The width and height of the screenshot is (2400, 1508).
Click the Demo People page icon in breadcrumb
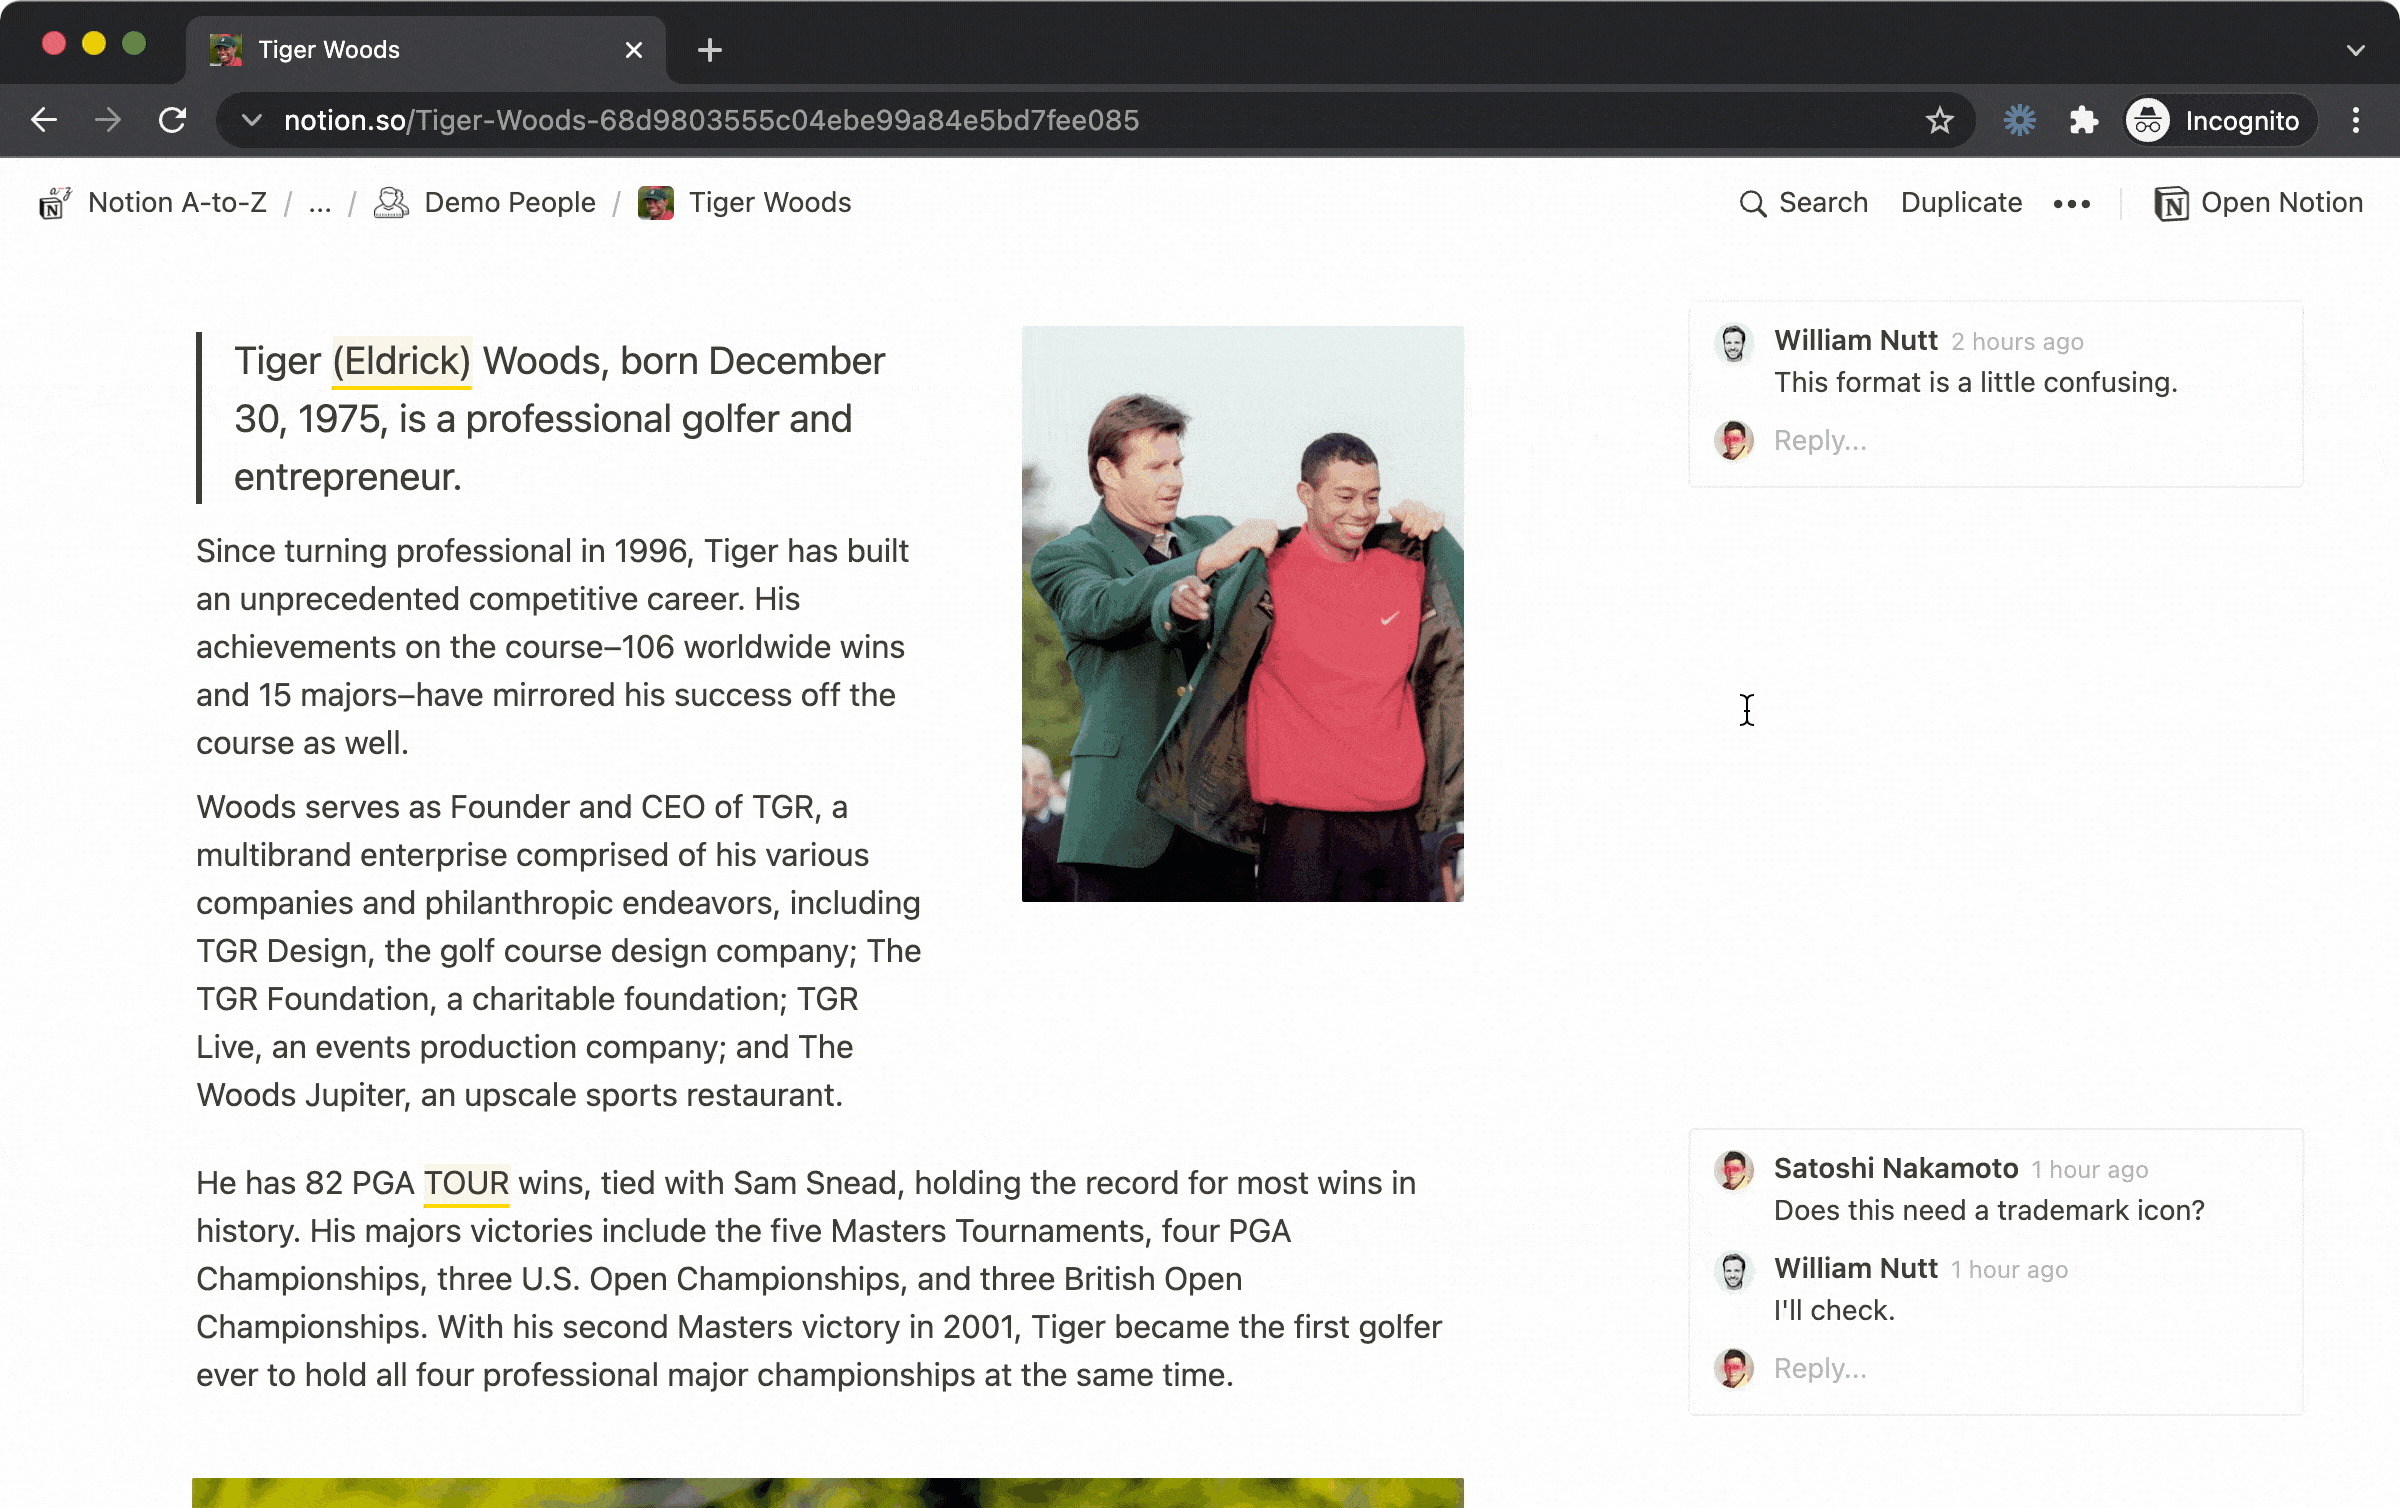coord(392,202)
